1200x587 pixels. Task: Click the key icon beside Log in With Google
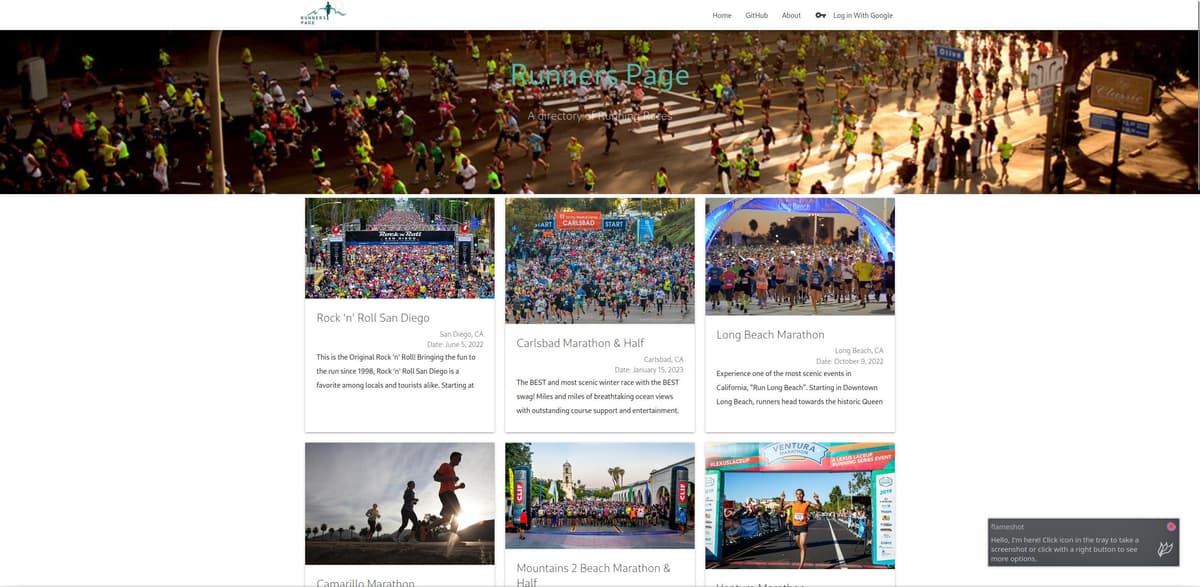pyautogui.click(x=820, y=15)
